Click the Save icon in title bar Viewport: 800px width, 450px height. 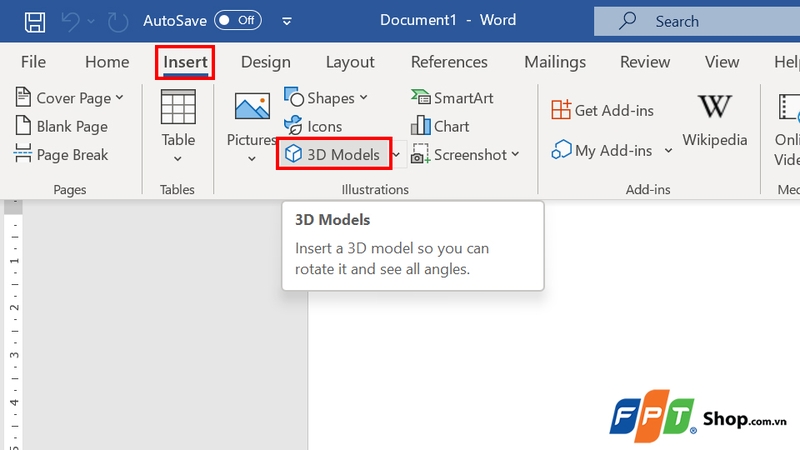34,20
